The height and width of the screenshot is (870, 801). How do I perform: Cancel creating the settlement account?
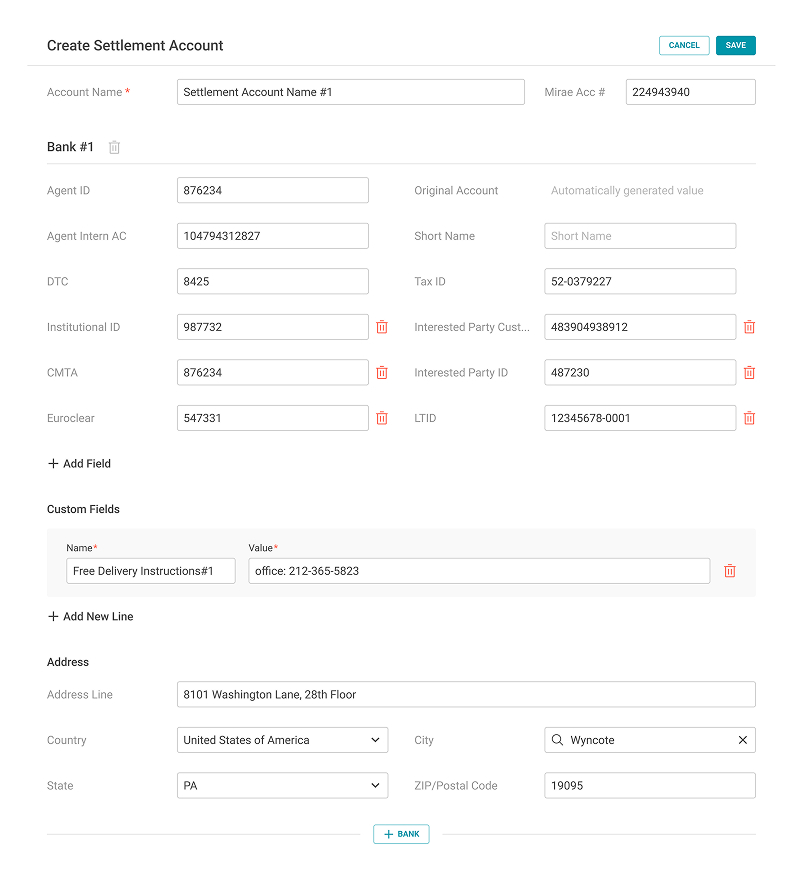point(684,45)
